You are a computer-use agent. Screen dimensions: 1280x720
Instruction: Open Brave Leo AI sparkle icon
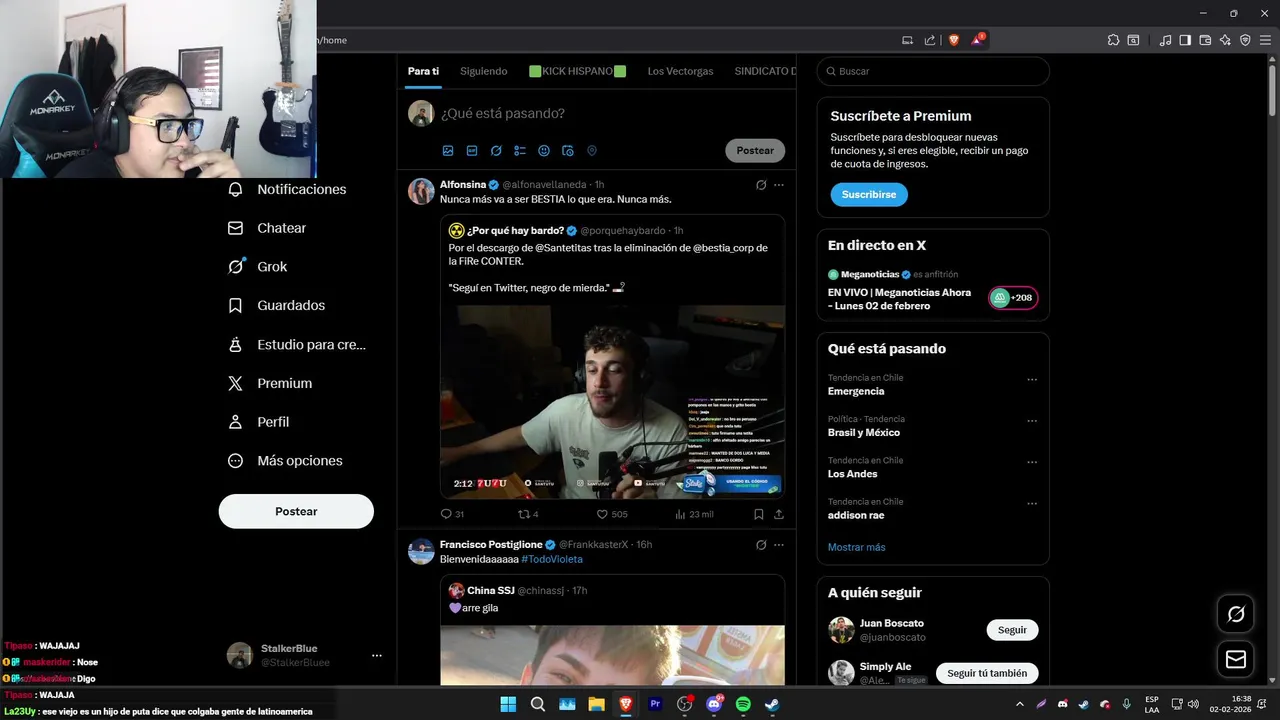pyautogui.click(x=1225, y=40)
